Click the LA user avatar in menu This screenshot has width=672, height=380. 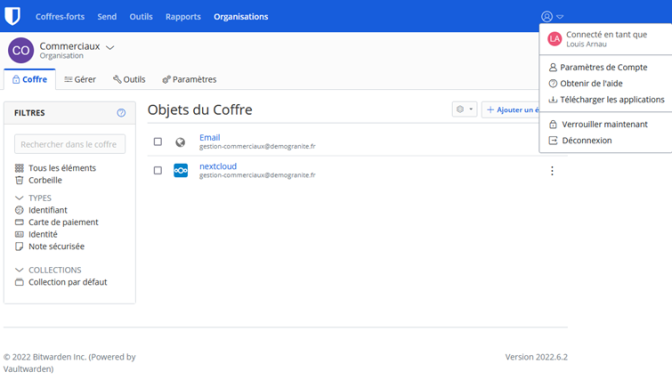555,39
